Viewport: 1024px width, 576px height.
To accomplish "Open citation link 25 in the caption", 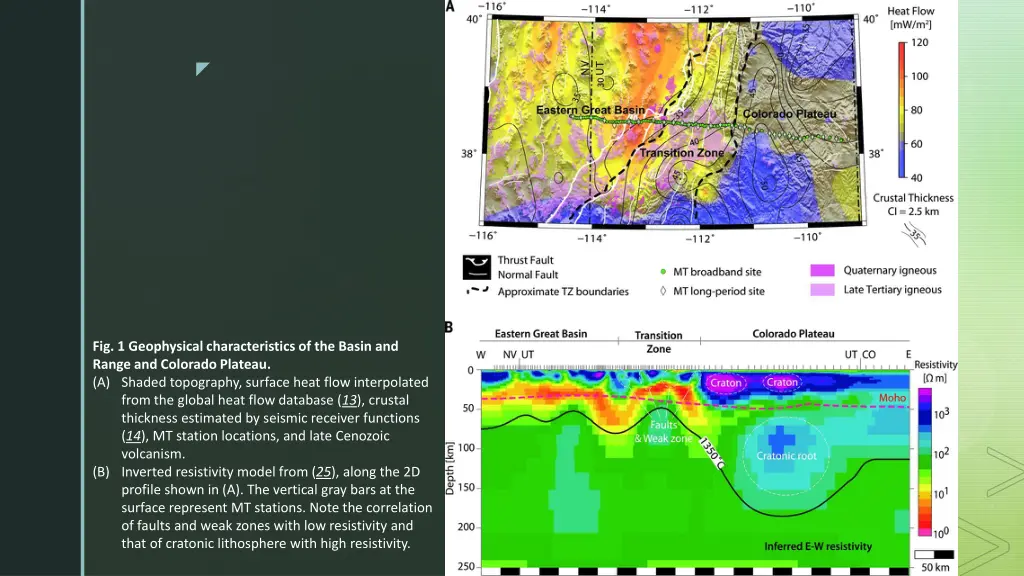I will pyautogui.click(x=323, y=472).
